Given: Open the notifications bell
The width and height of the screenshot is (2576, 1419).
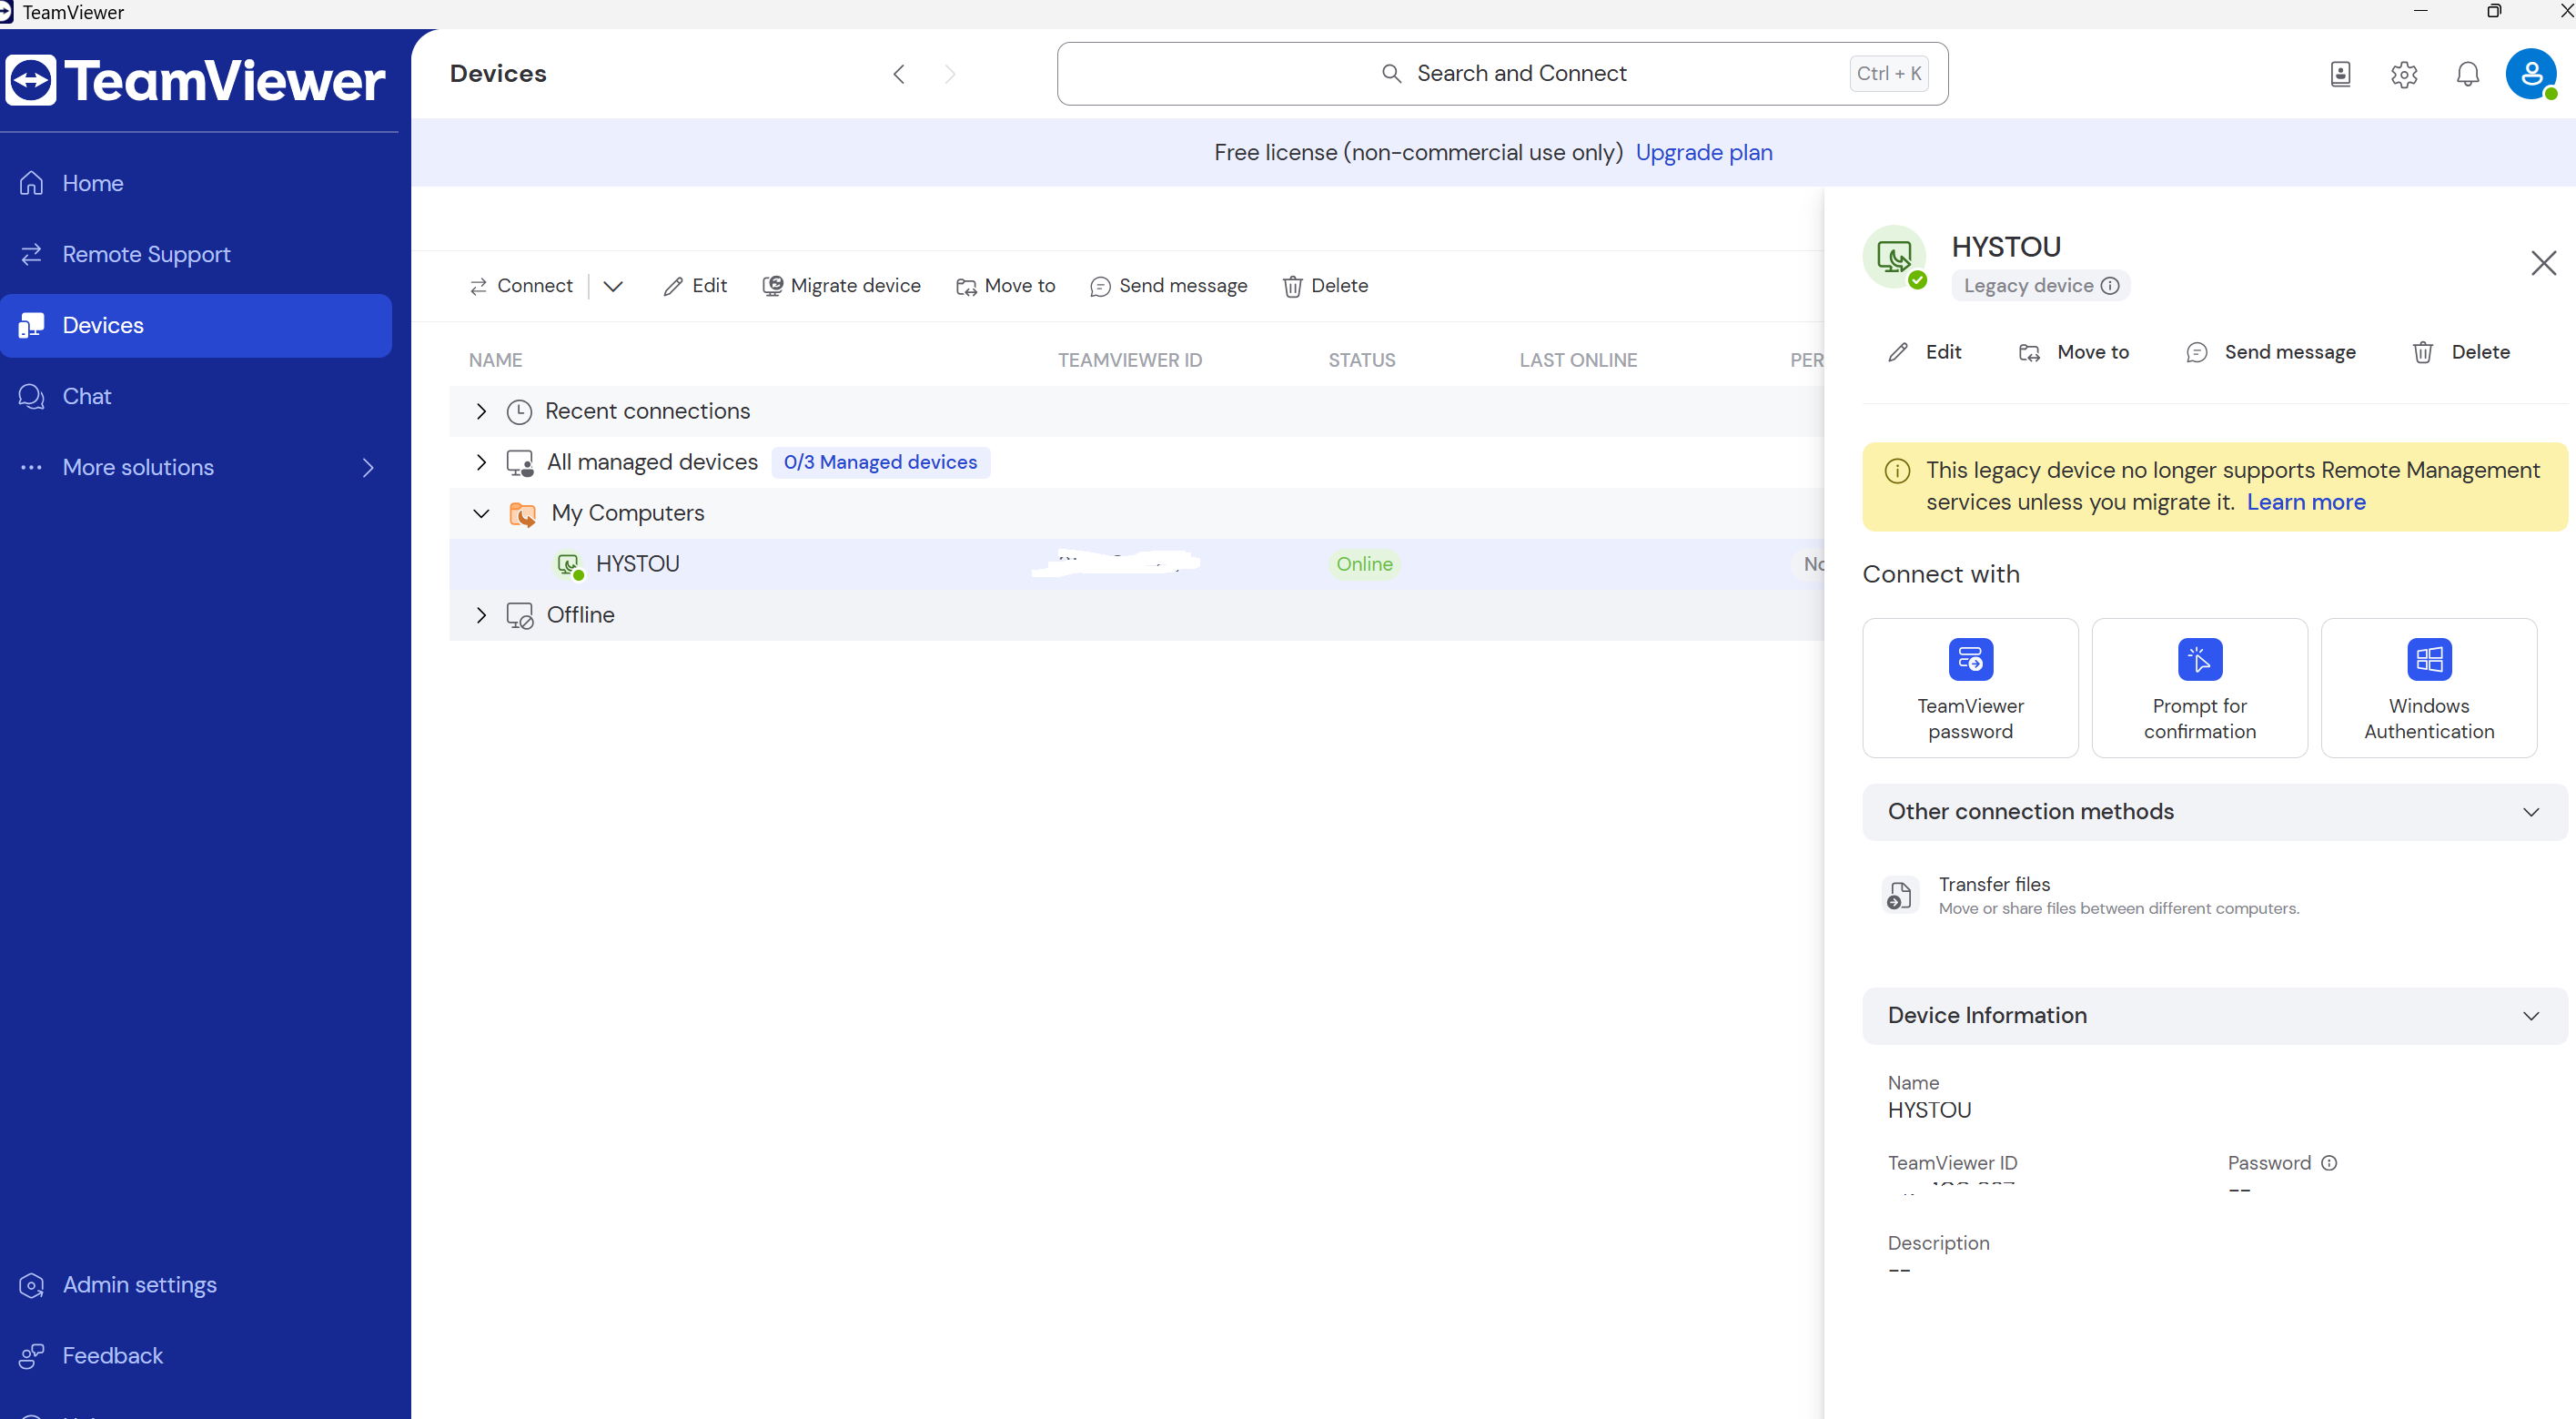Looking at the screenshot, I should pyautogui.click(x=2468, y=74).
